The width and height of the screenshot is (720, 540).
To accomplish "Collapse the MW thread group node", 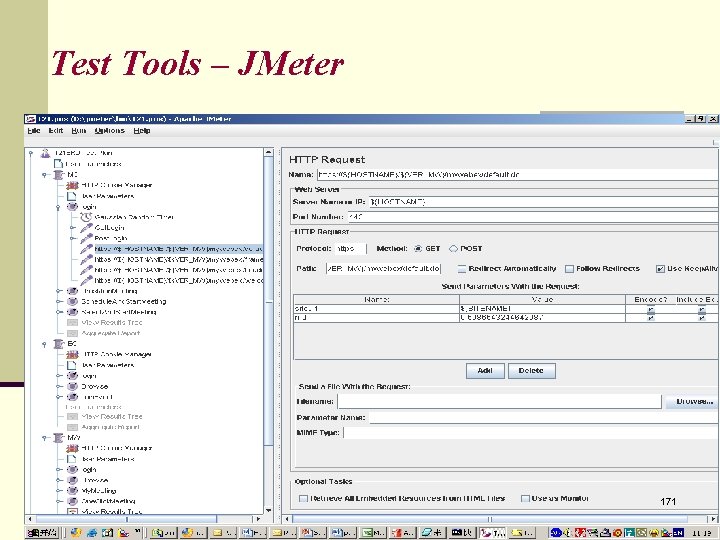I will point(44,438).
